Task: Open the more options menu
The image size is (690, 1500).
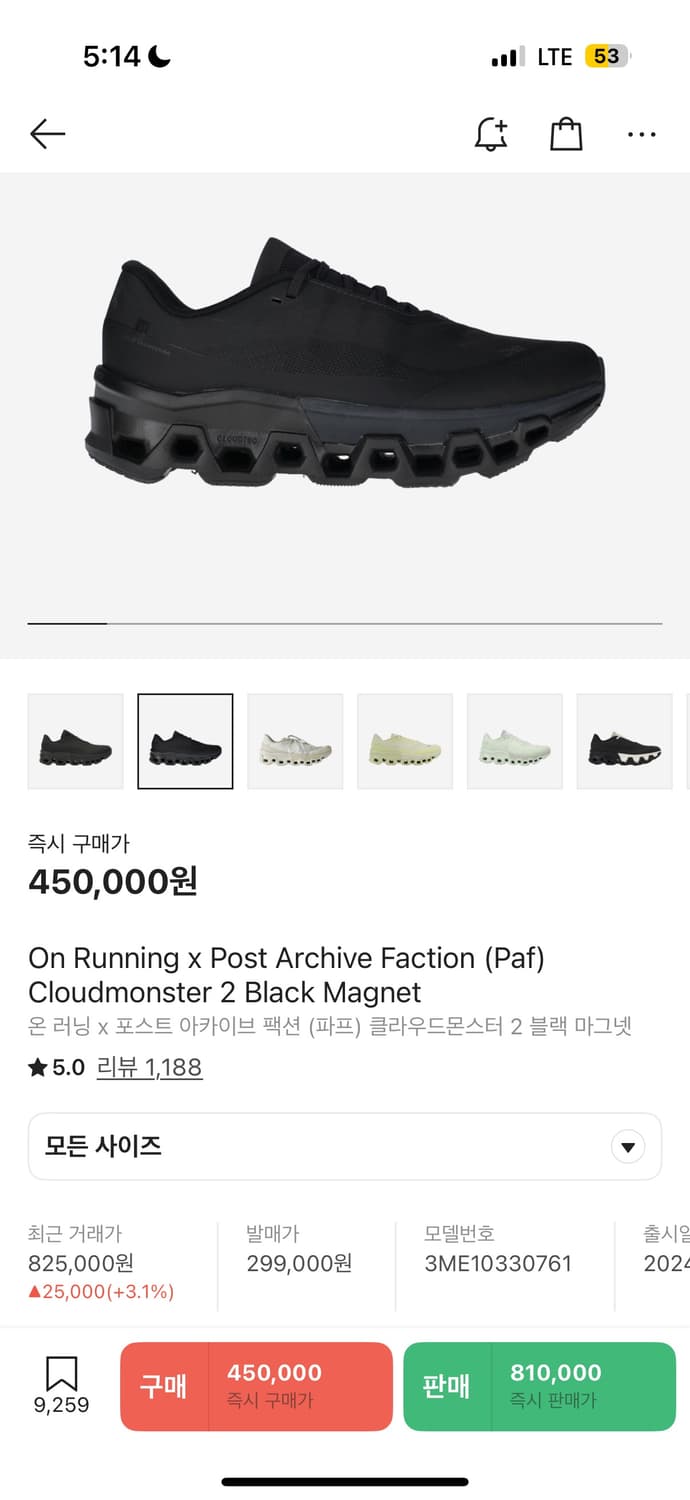Action: click(x=641, y=133)
